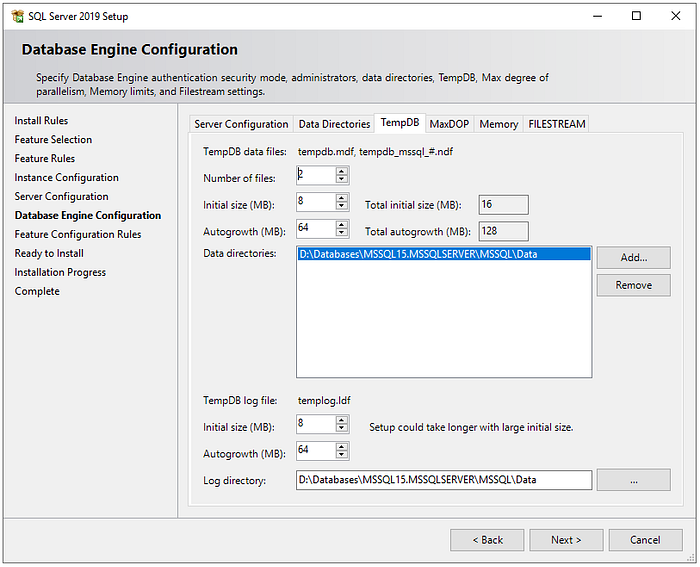This screenshot has height=567, width=700.
Task: Select Instance Configuration step in sidebar
Action: pyautogui.click(x=67, y=178)
